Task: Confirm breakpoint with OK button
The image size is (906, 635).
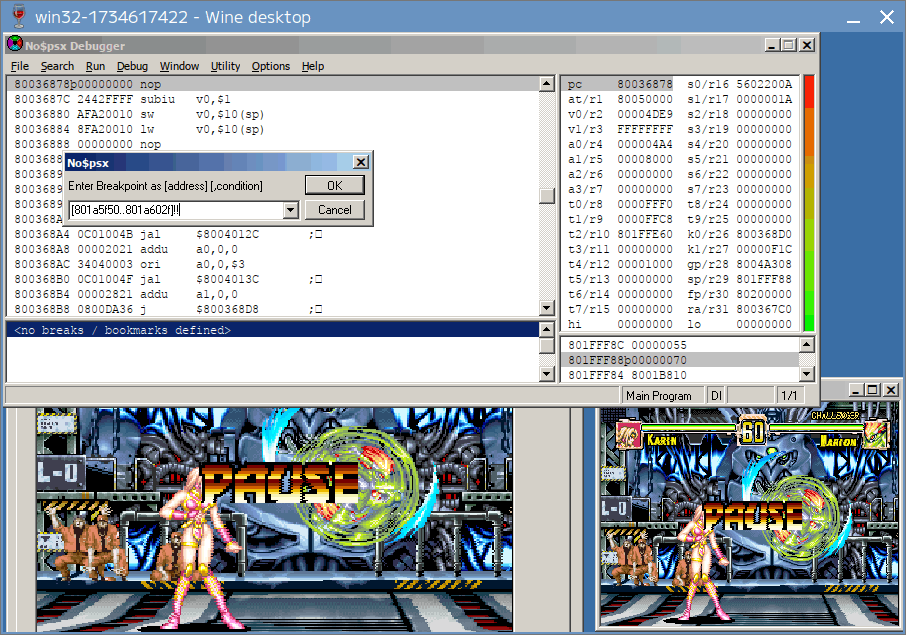Action: click(335, 185)
